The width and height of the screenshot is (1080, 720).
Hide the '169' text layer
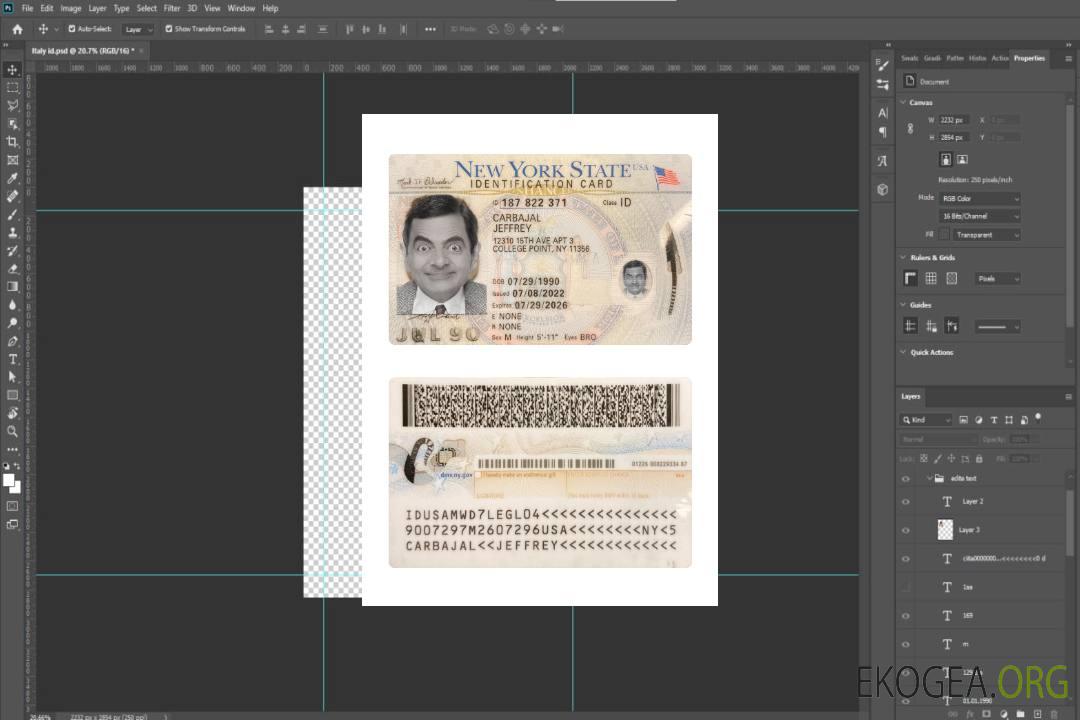pyautogui.click(x=906, y=616)
